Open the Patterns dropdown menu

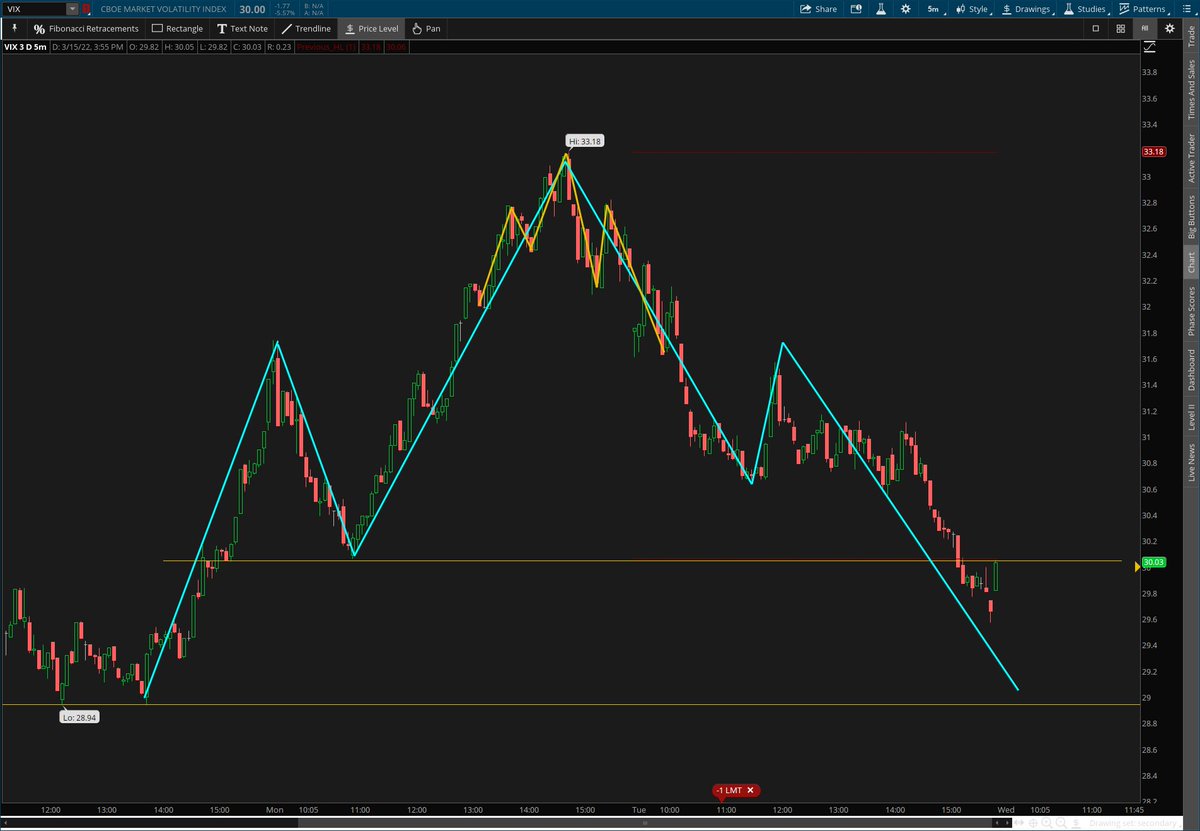click(1142, 9)
